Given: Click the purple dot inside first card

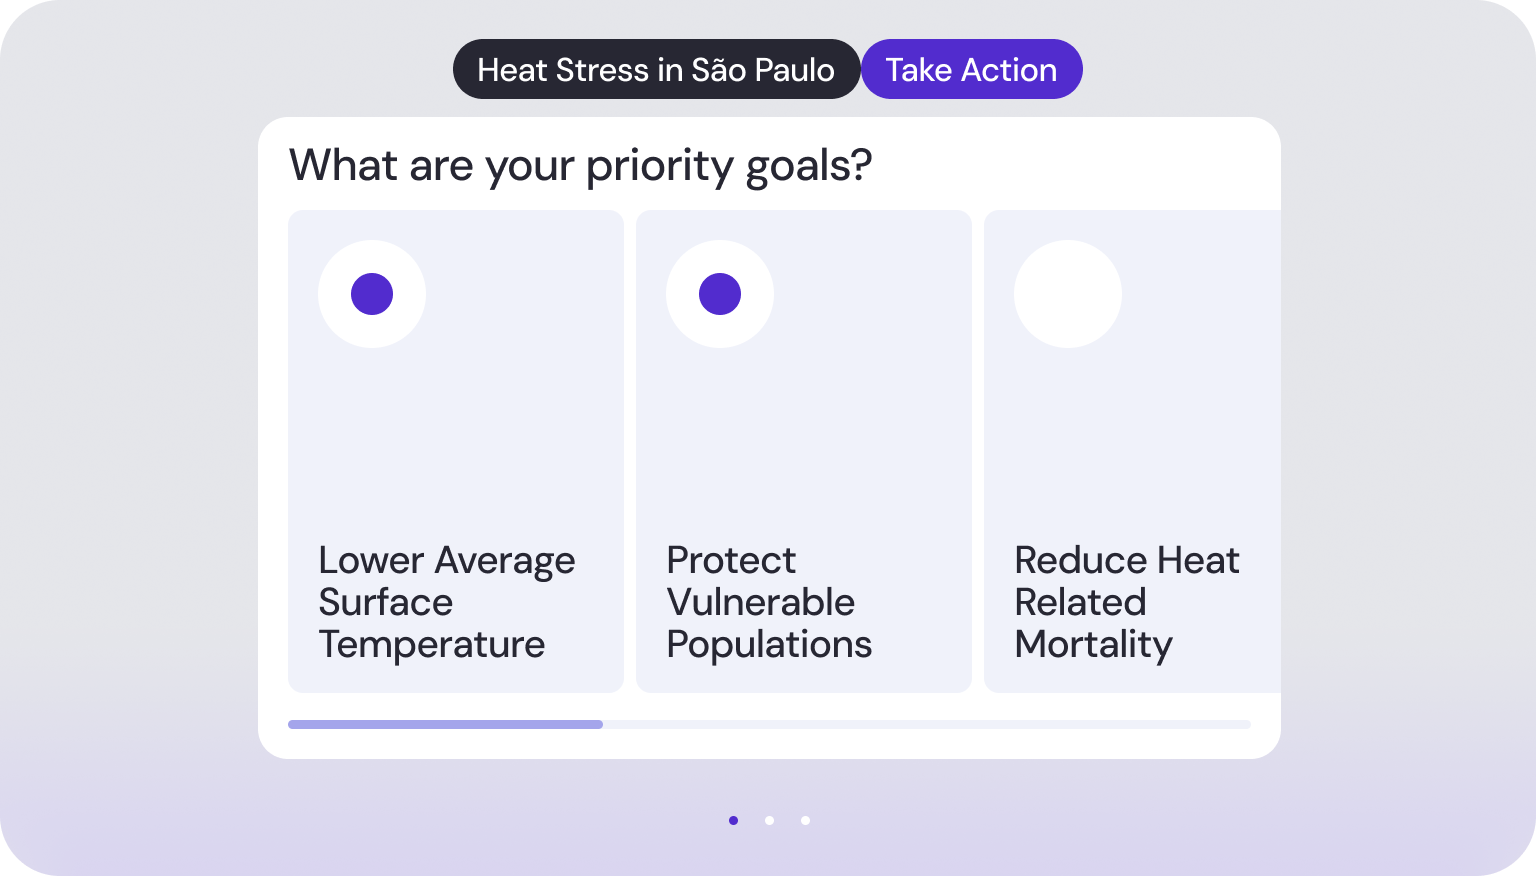Looking at the screenshot, I should (x=372, y=294).
